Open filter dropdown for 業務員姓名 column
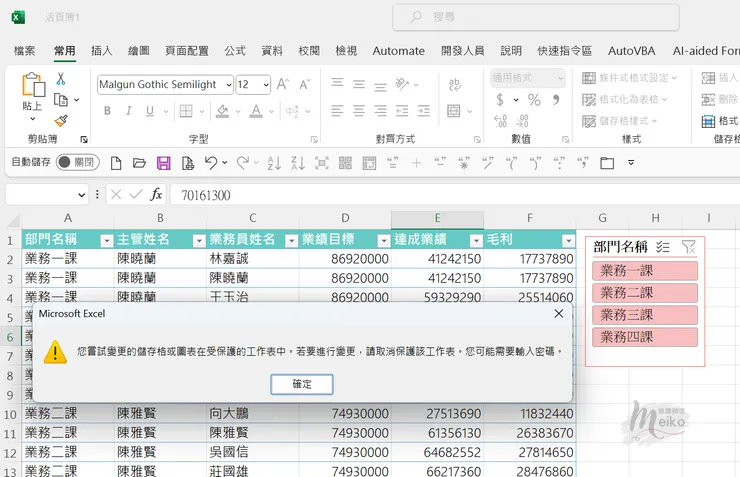This screenshot has height=477, width=740. (x=291, y=241)
